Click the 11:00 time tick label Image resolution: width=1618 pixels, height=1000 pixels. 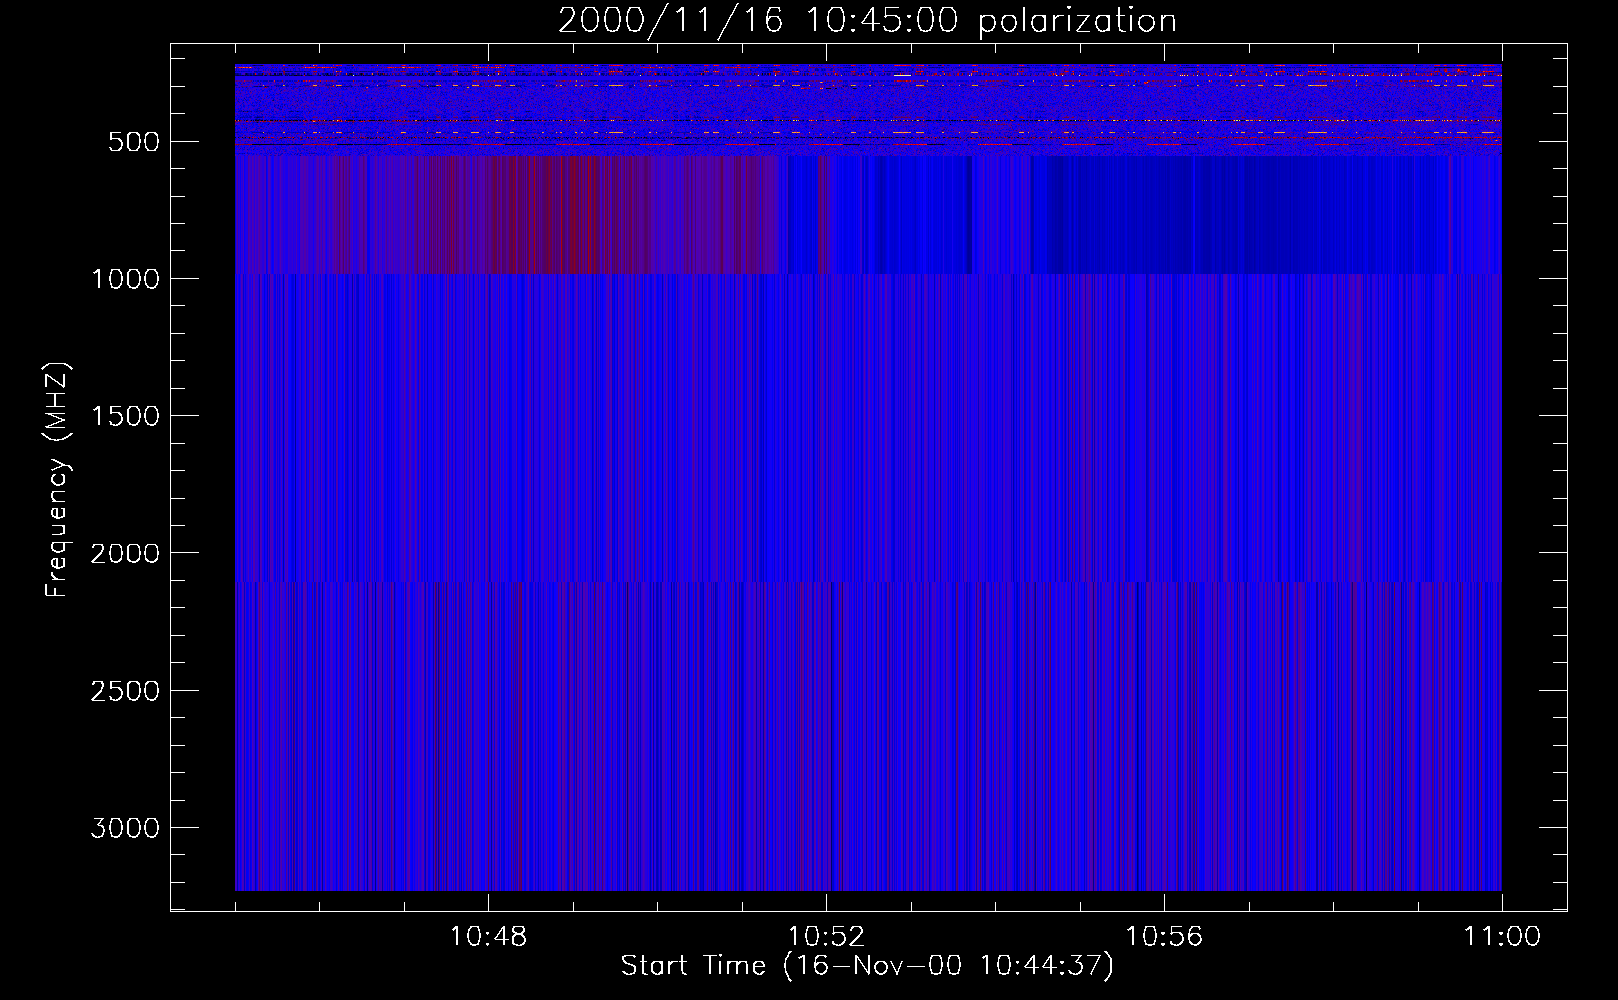pos(1502,937)
